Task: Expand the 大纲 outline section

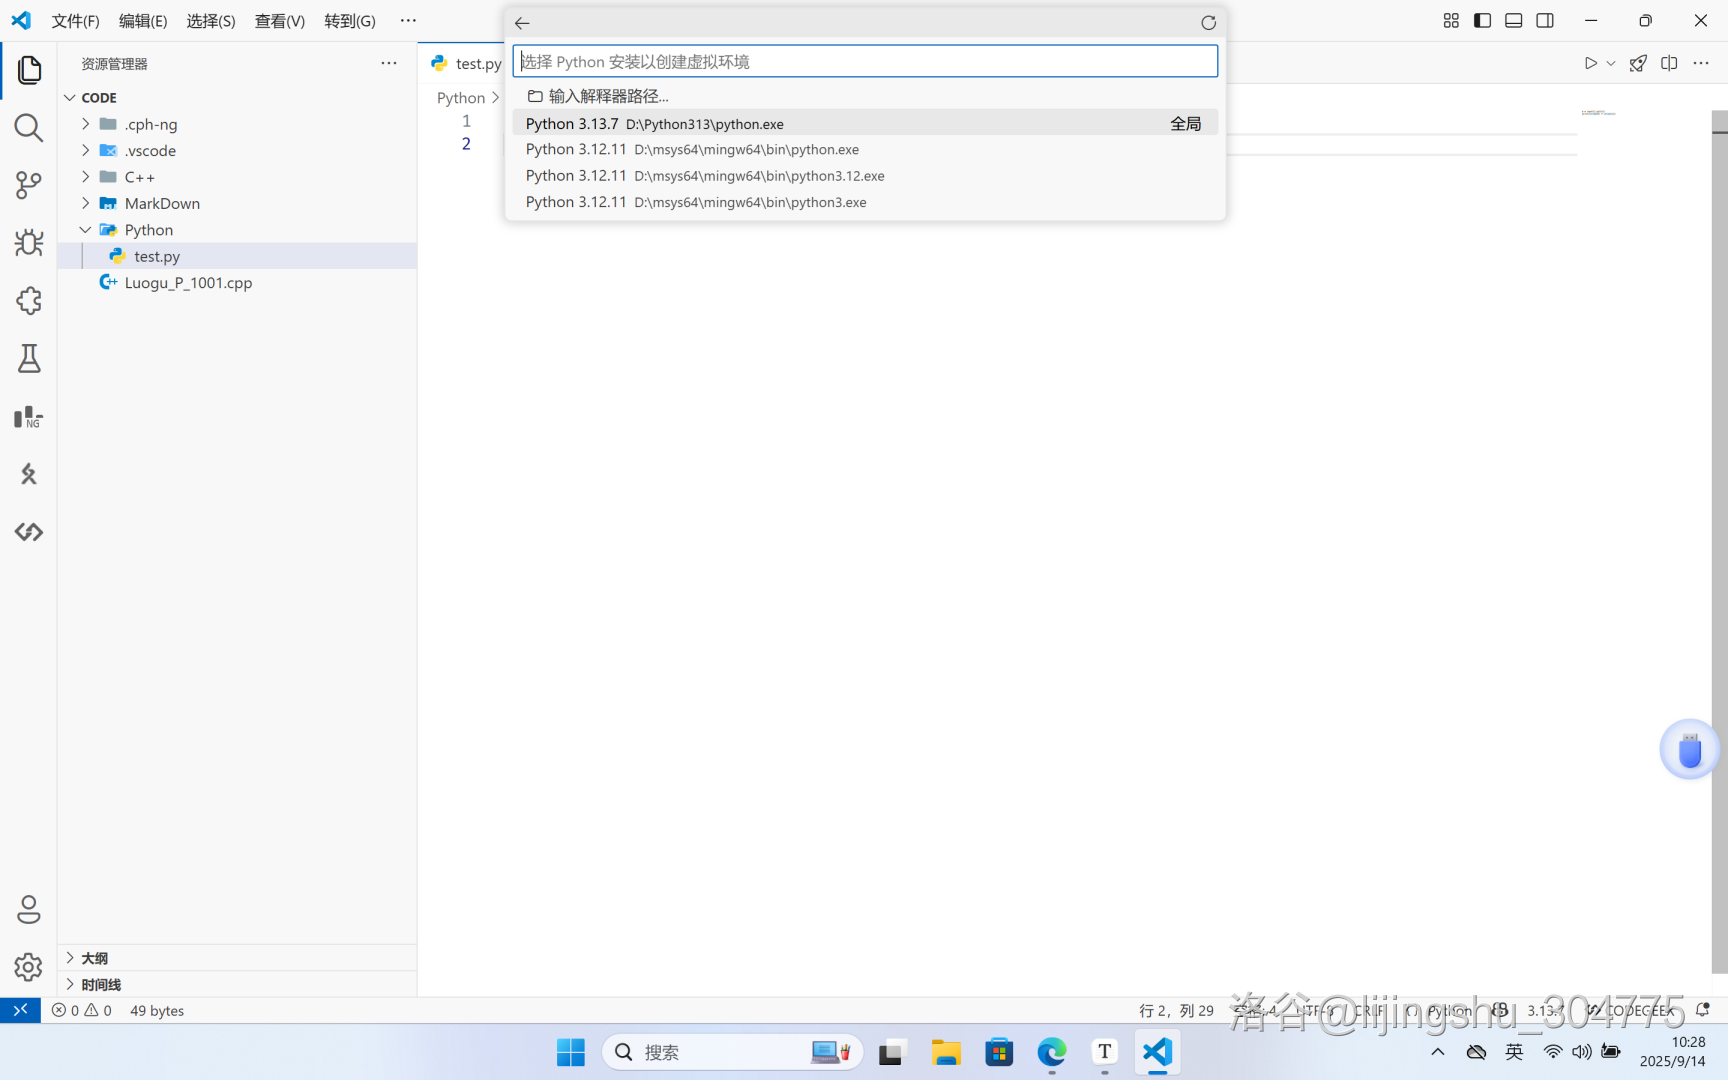Action: tap(95, 958)
